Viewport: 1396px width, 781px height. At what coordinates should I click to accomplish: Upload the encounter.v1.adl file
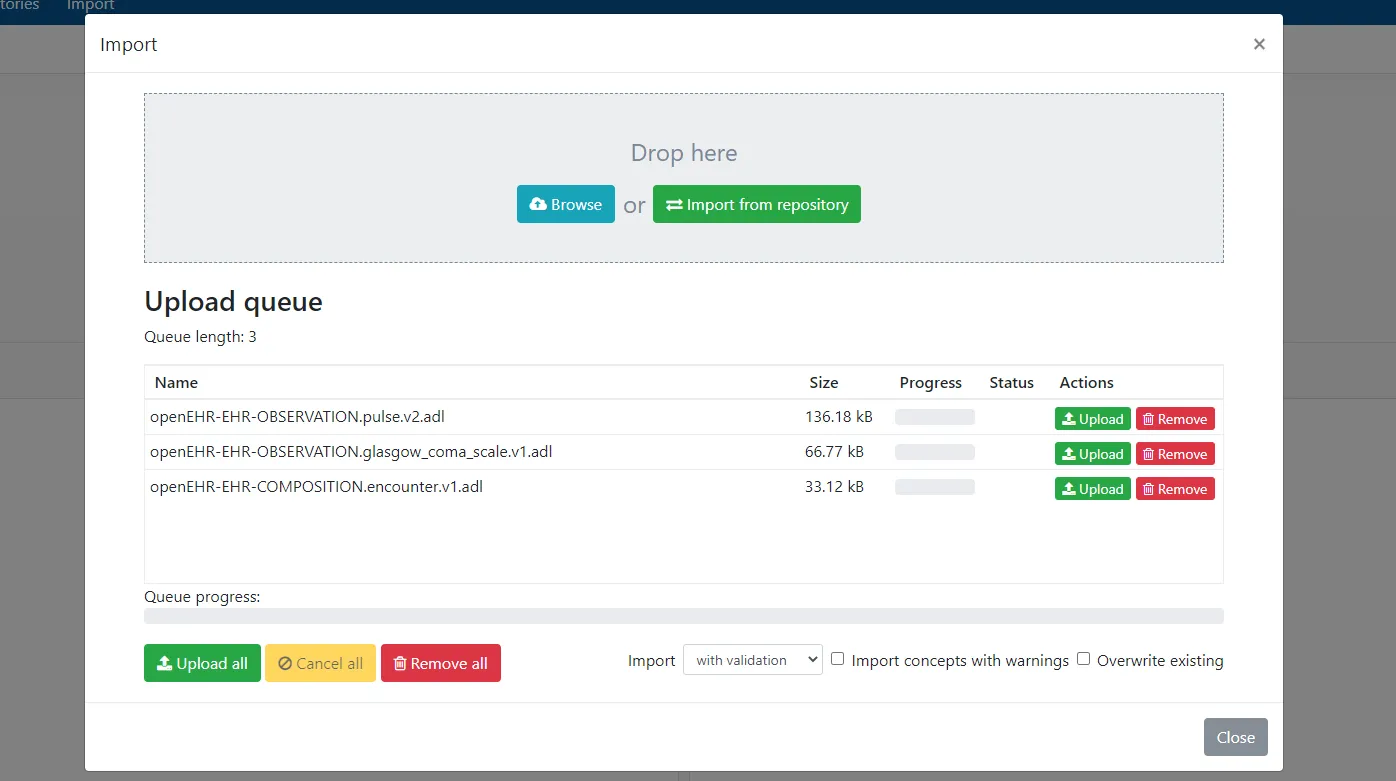1092,489
